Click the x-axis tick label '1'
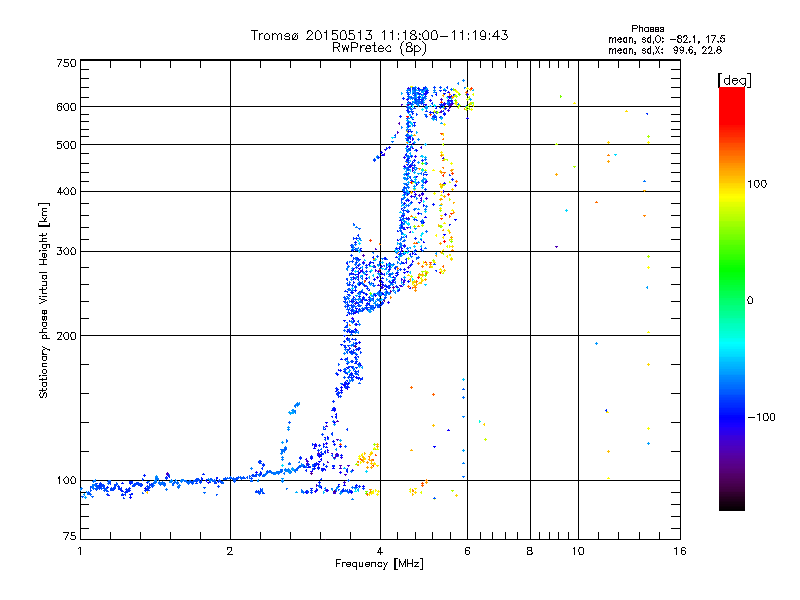This screenshot has width=800, height=600. [80, 551]
